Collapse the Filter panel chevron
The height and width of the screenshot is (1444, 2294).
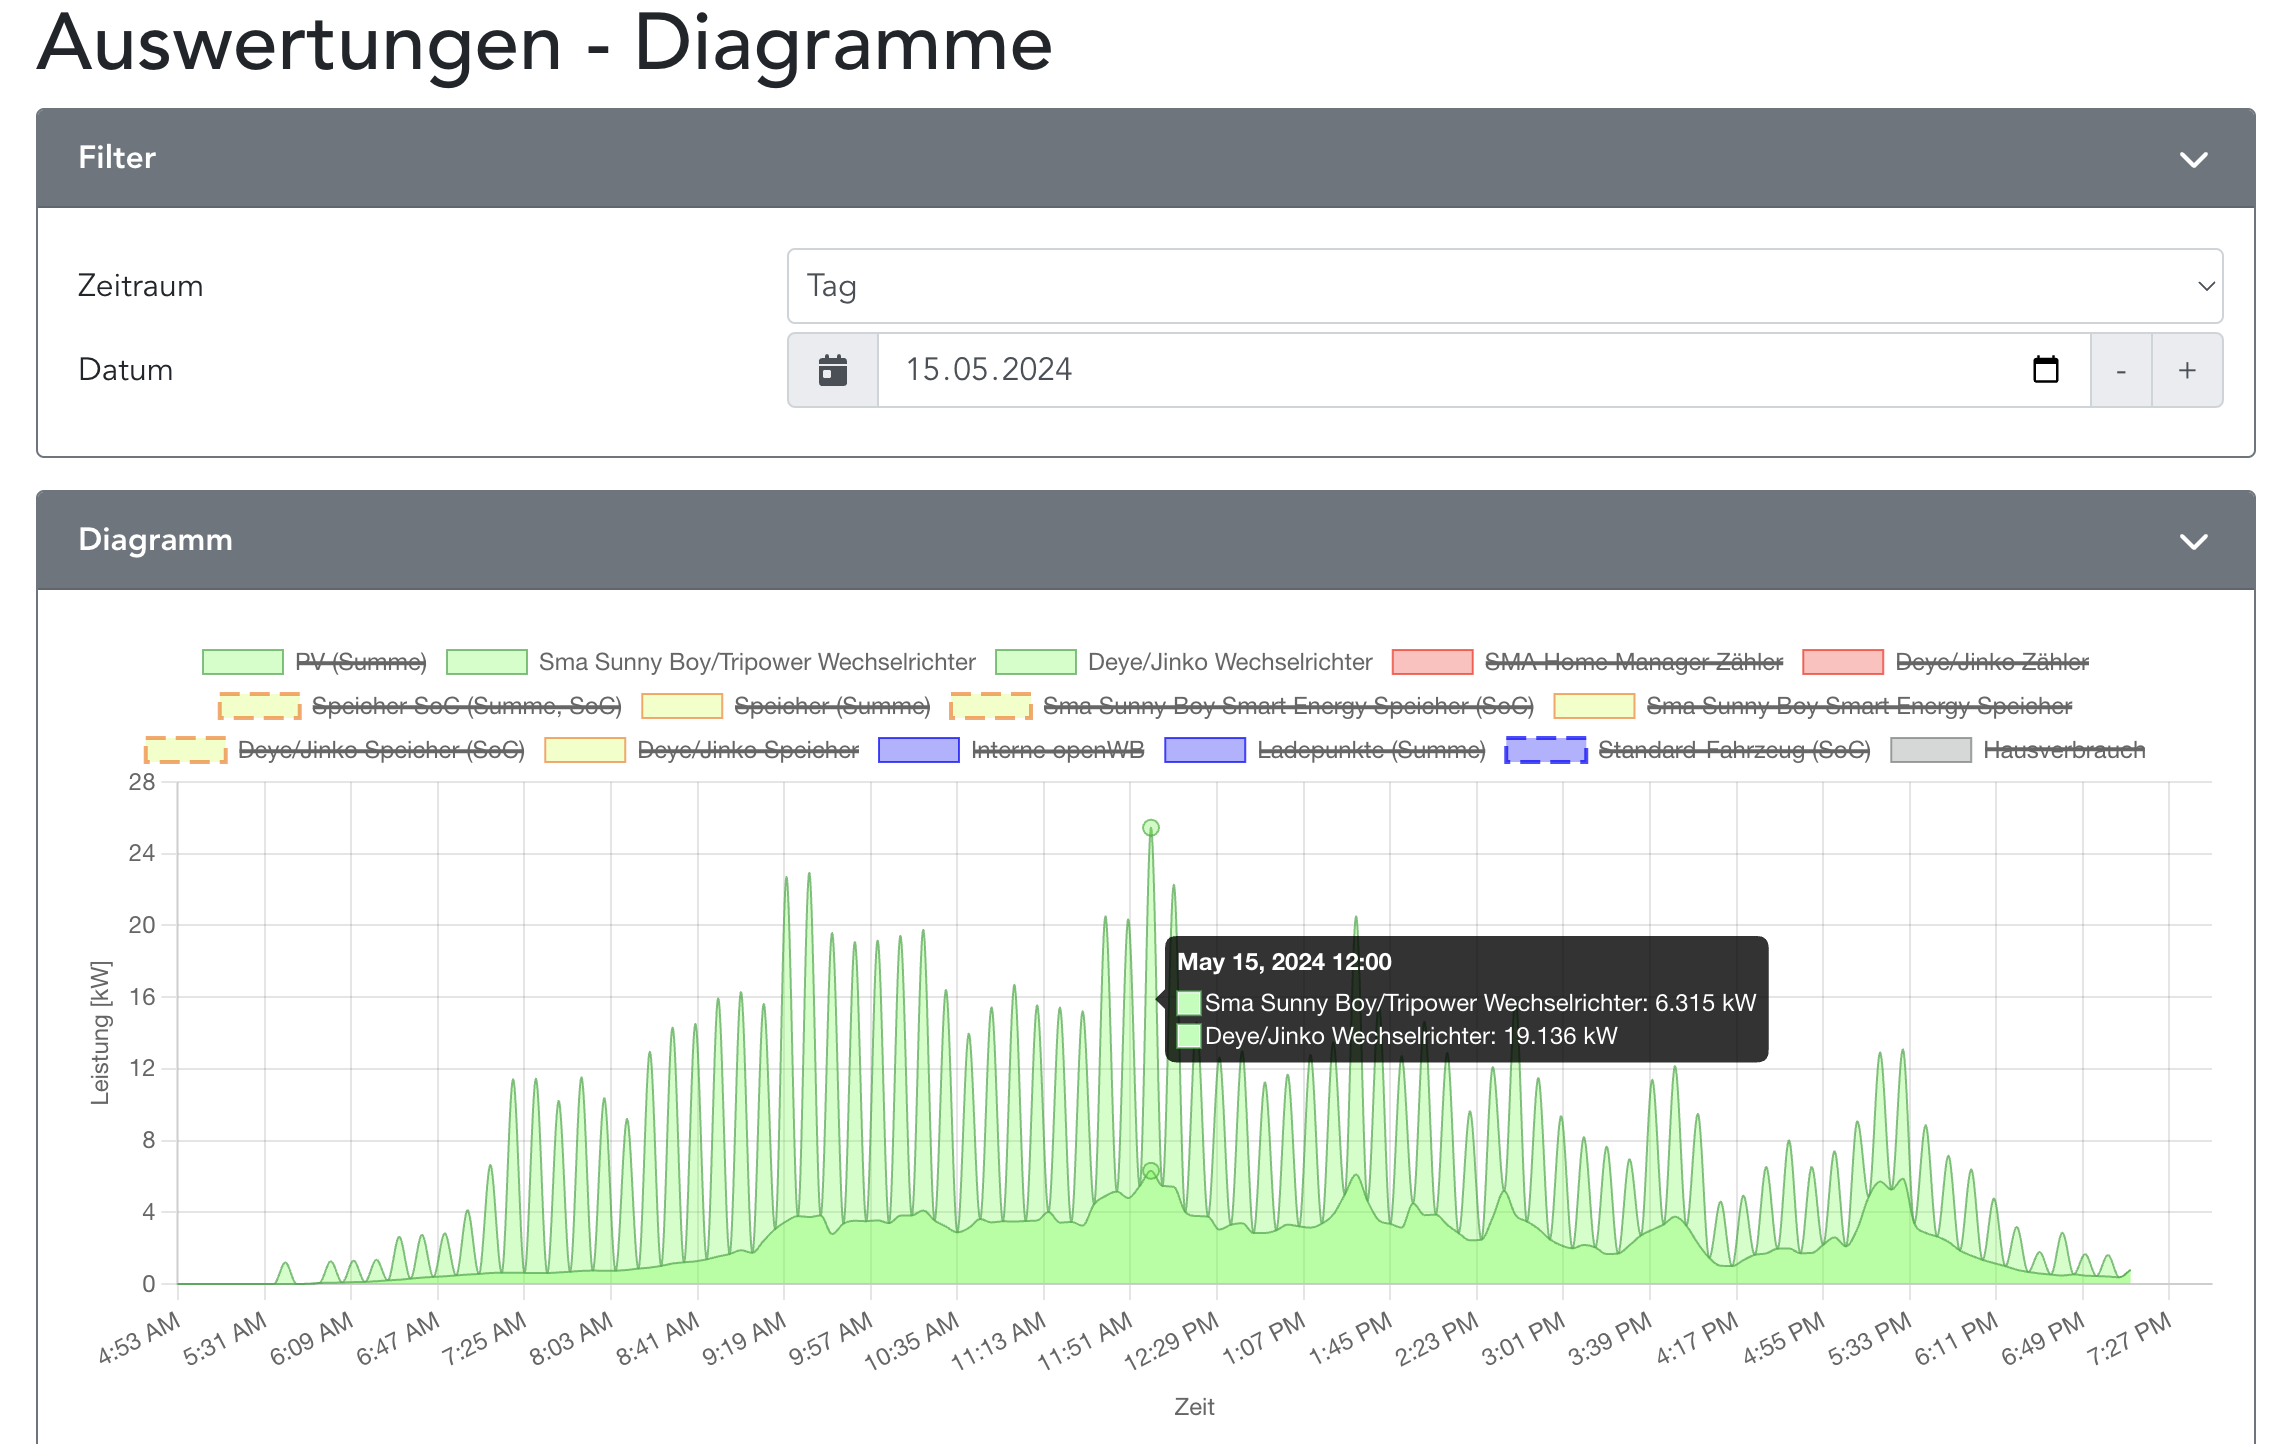(x=2193, y=160)
